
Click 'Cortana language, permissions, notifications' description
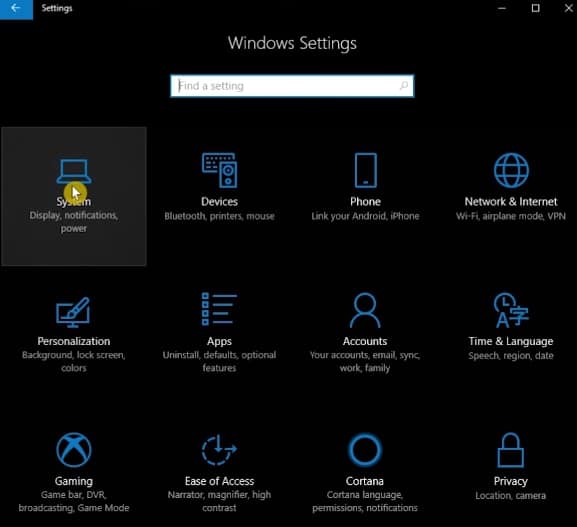365,501
